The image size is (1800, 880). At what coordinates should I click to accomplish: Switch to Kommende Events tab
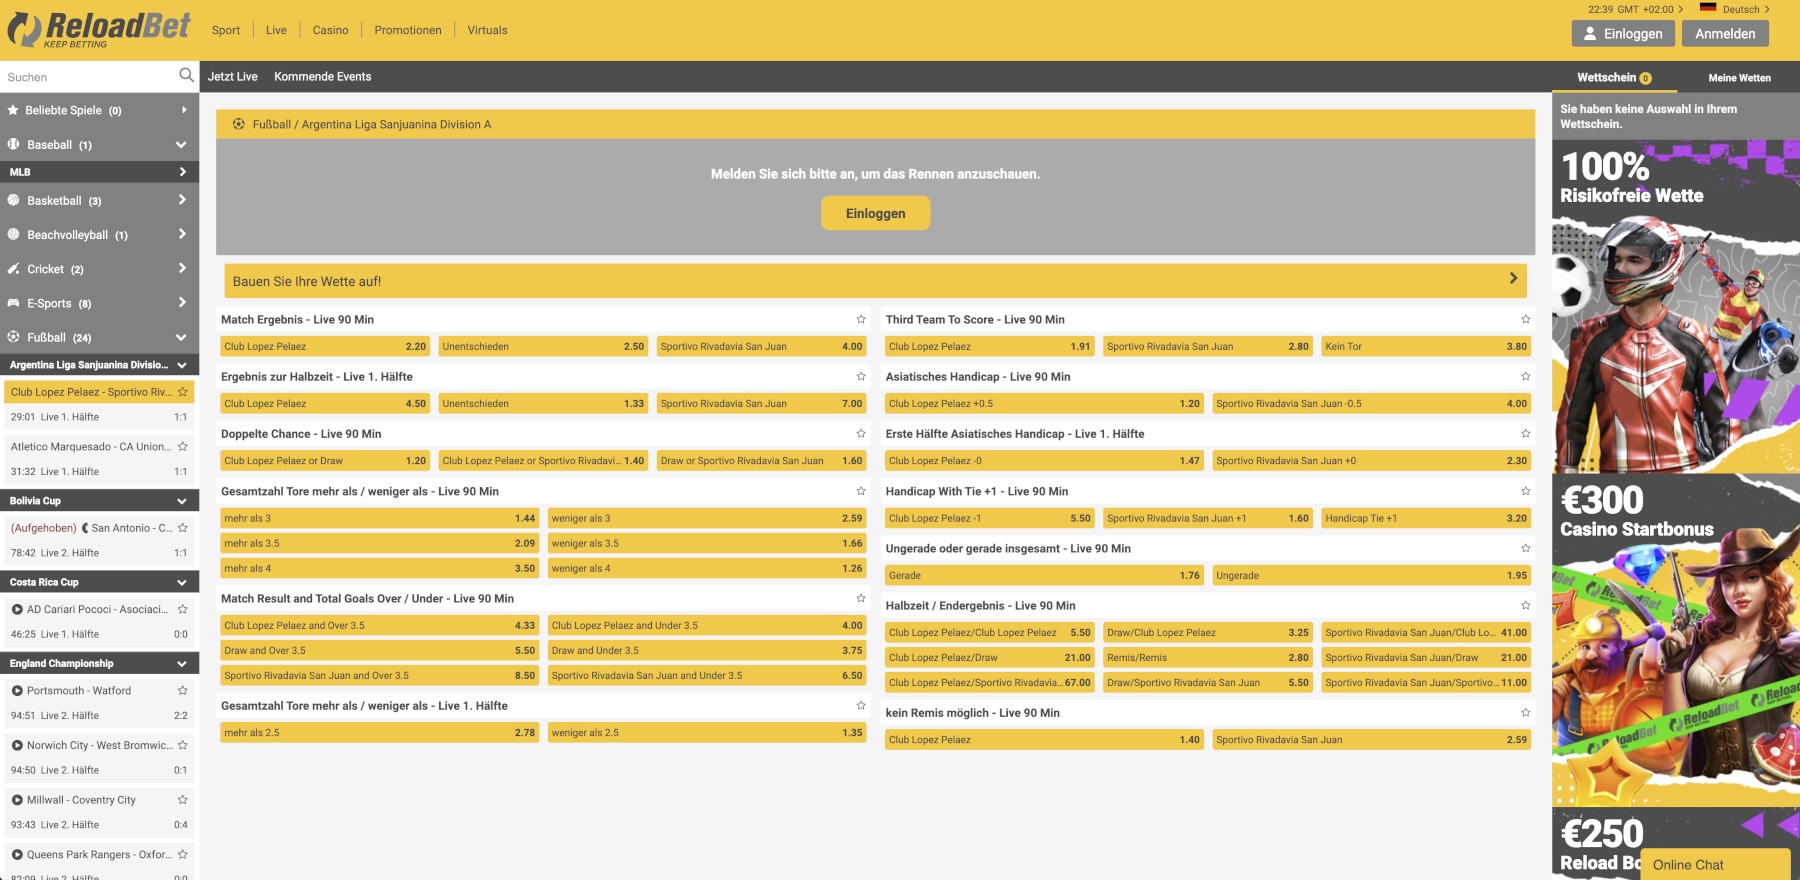323,76
